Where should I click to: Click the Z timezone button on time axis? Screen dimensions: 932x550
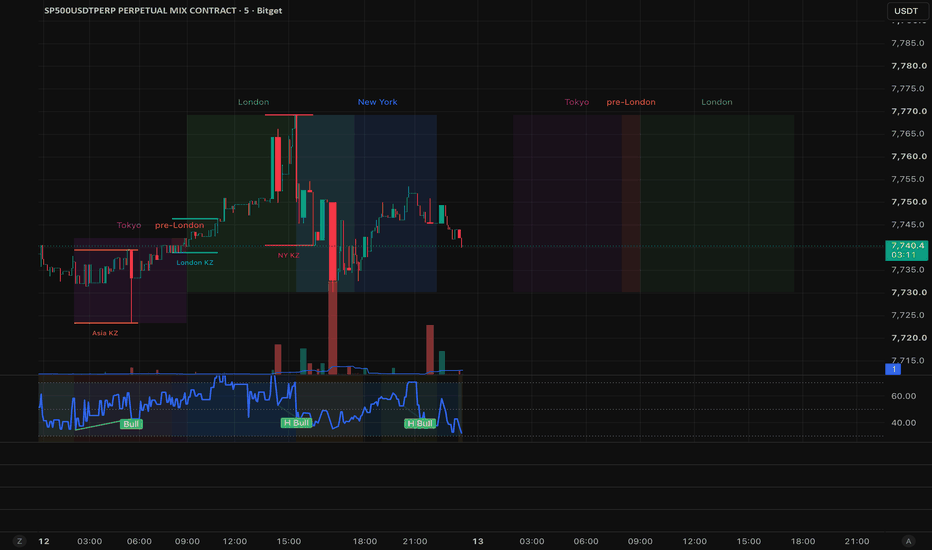(x=20, y=541)
